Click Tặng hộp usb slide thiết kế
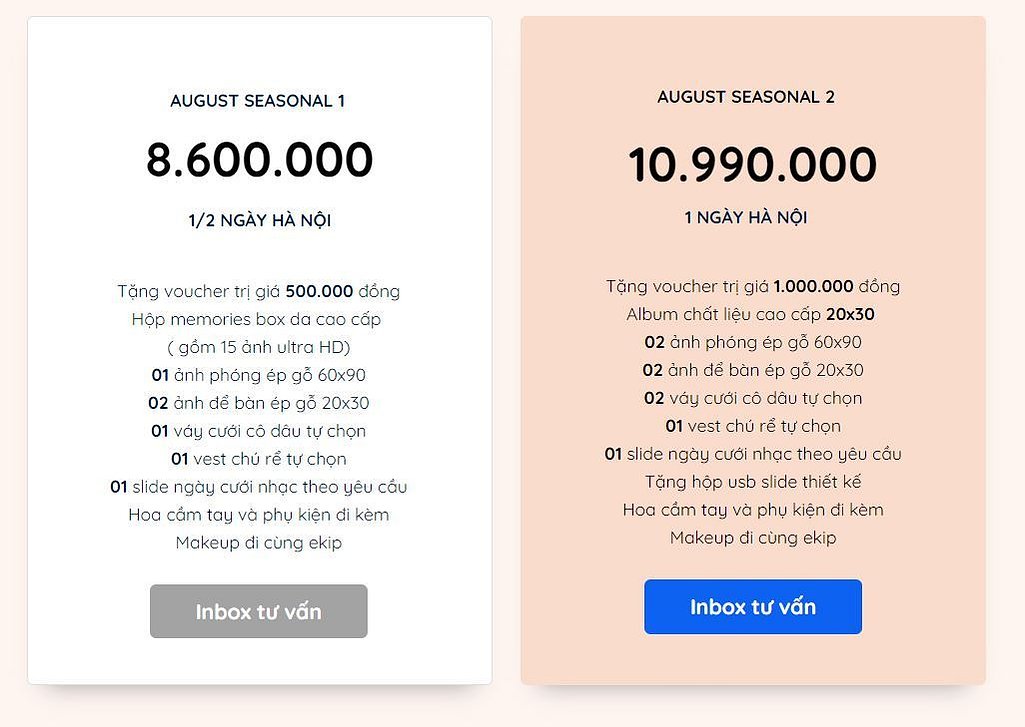Screen dimensions: 1025x727 [753, 482]
